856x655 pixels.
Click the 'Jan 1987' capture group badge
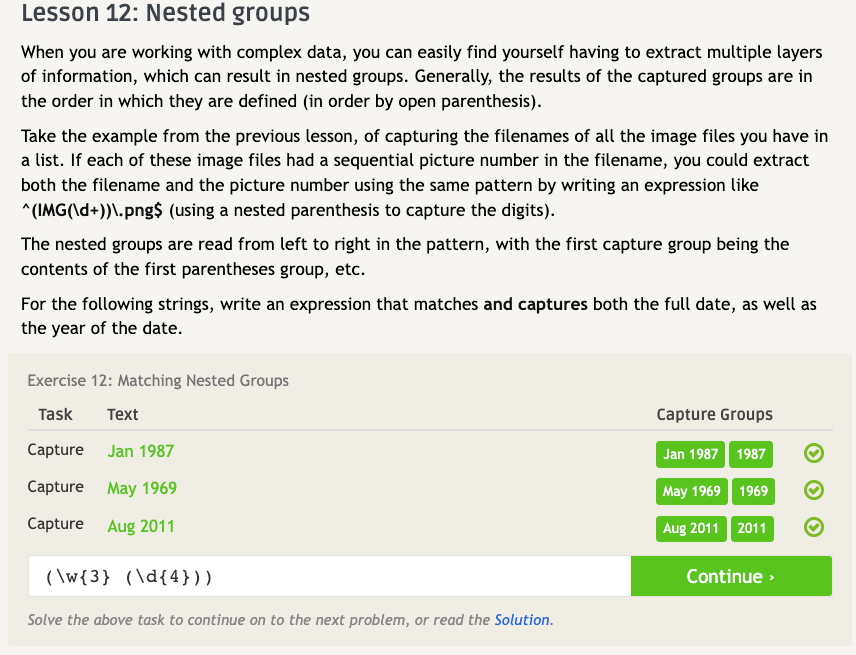pos(690,454)
